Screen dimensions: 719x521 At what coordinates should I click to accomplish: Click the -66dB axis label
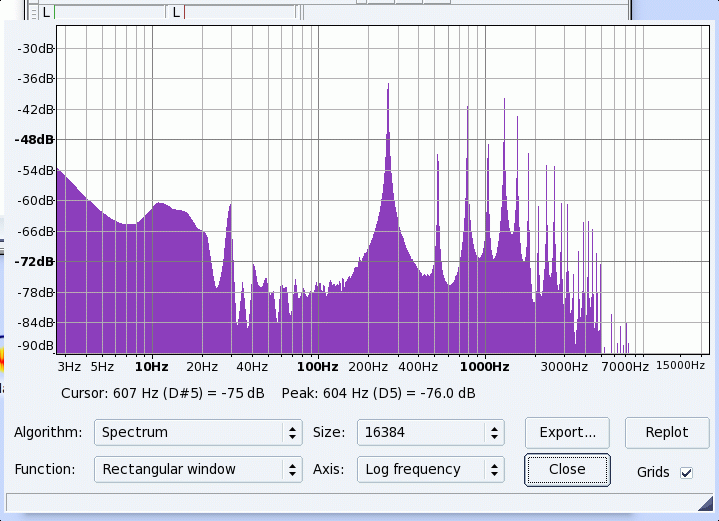coord(35,232)
